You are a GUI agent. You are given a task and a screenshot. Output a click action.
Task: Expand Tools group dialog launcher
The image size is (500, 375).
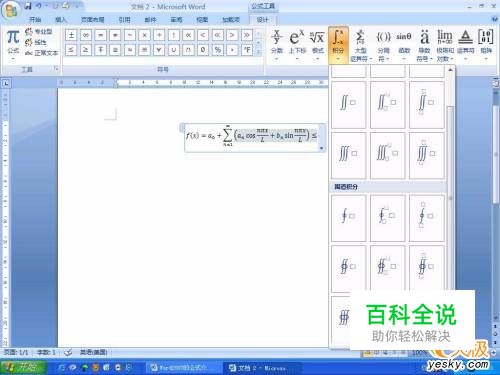pyautogui.click(x=56, y=69)
